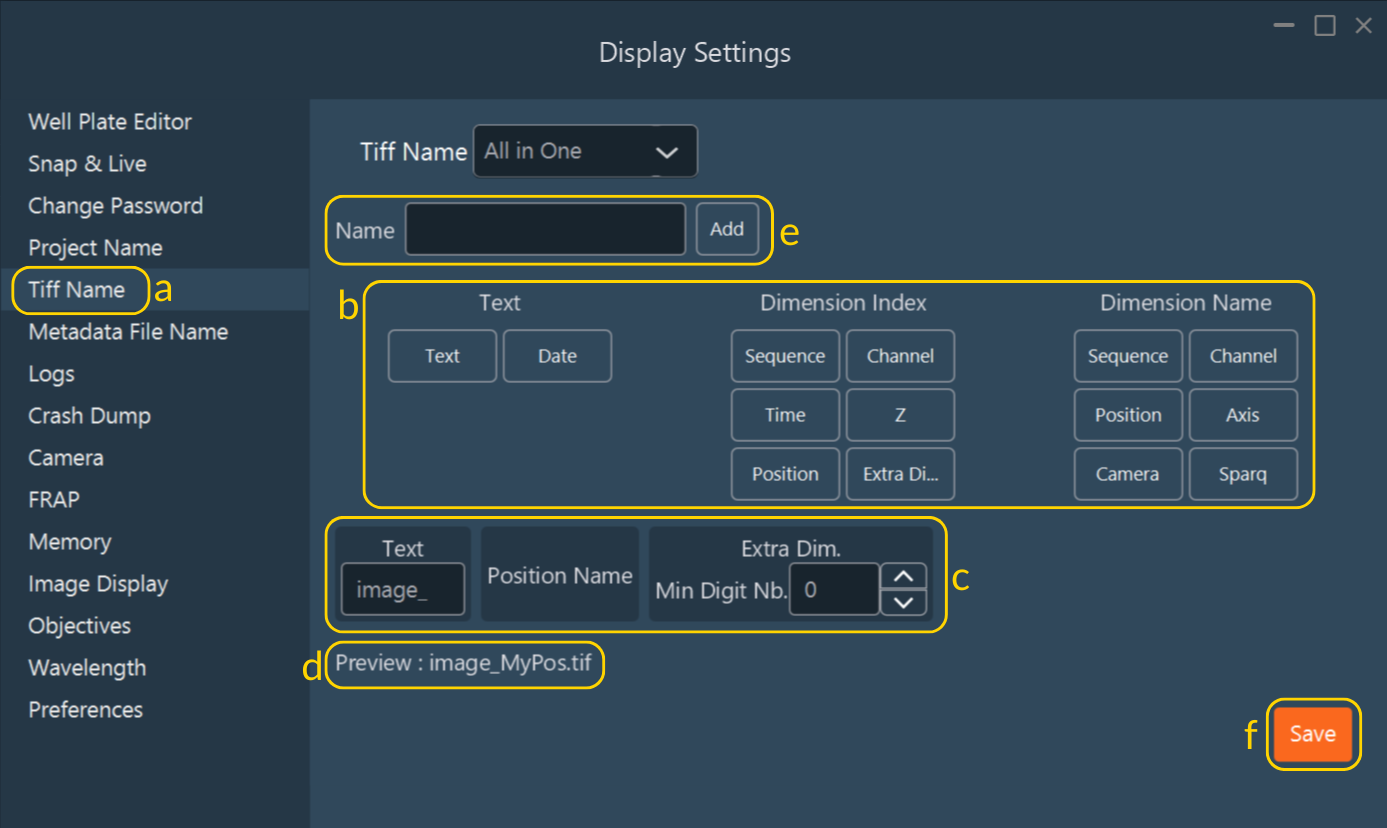Add Dimension Name Sparq element
The image size is (1387, 828).
1243,474
